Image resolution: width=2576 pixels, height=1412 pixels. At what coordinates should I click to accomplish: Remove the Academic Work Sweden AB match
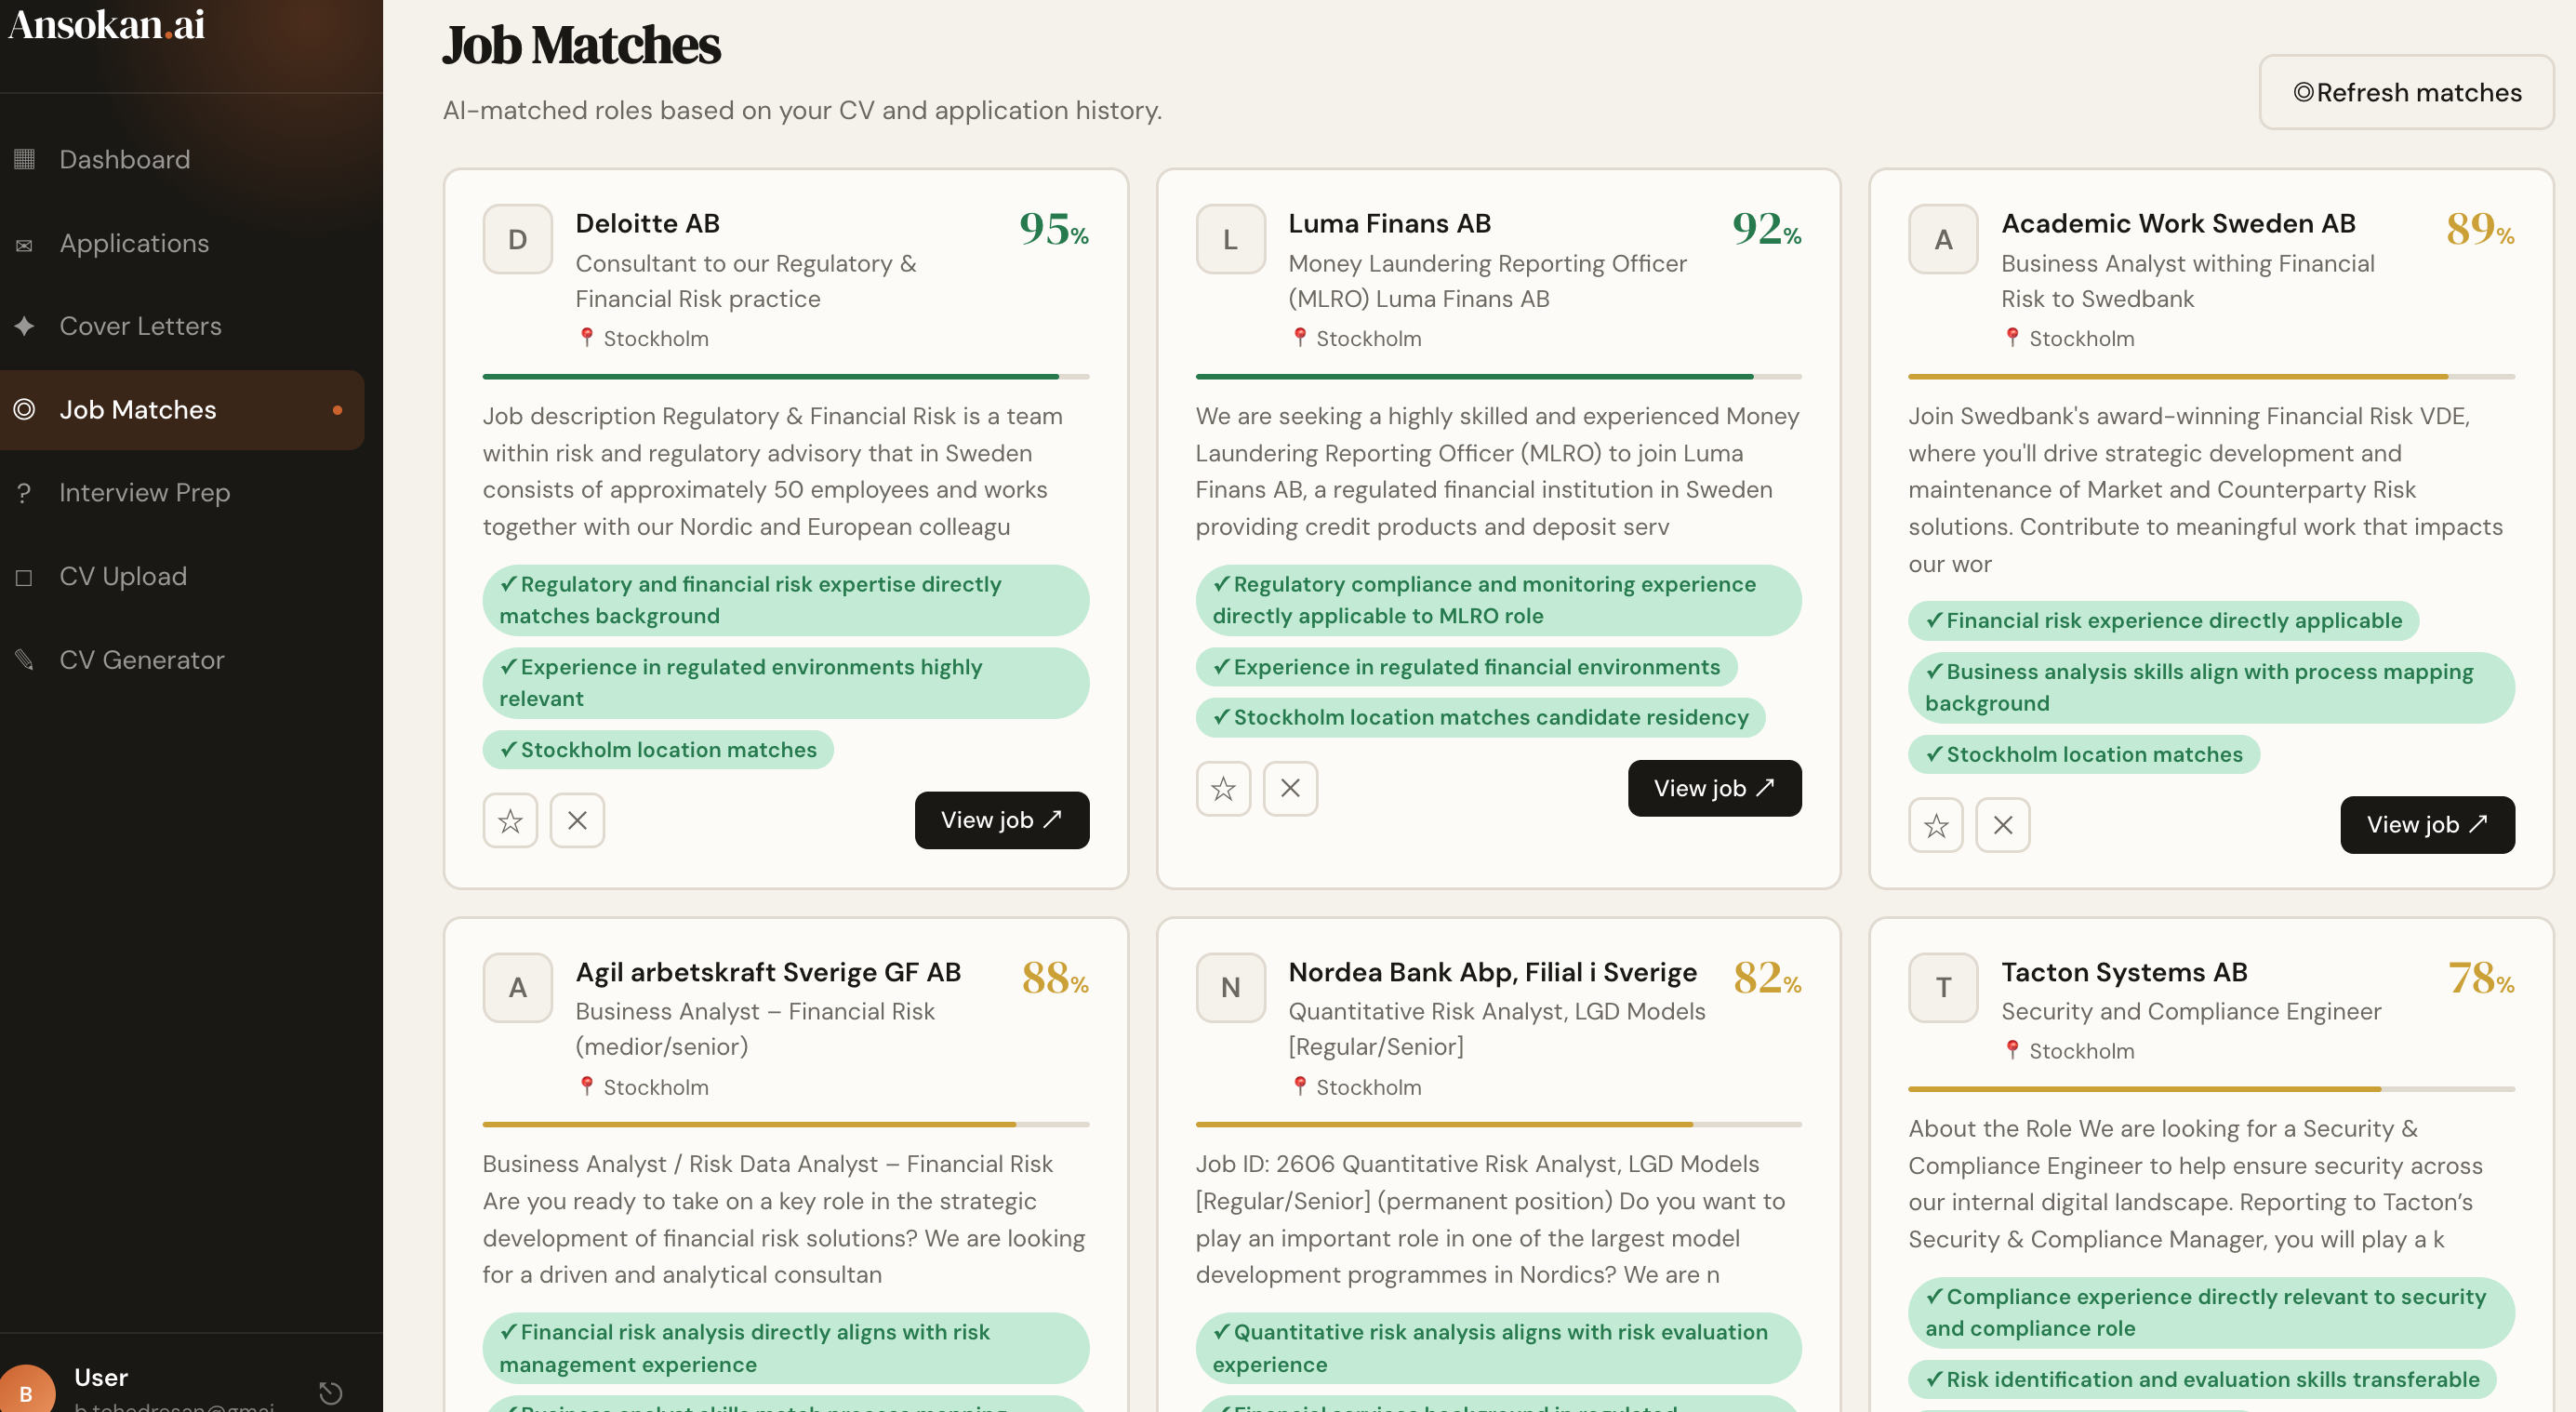coord(2002,825)
